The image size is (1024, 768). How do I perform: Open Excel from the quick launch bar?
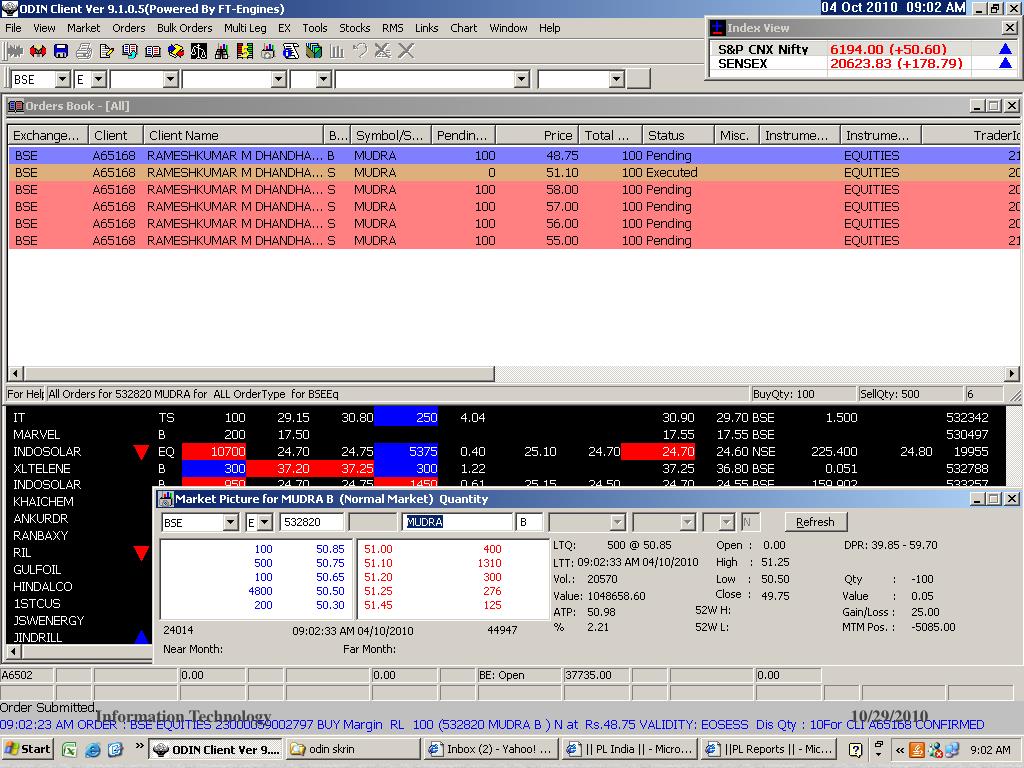69,749
